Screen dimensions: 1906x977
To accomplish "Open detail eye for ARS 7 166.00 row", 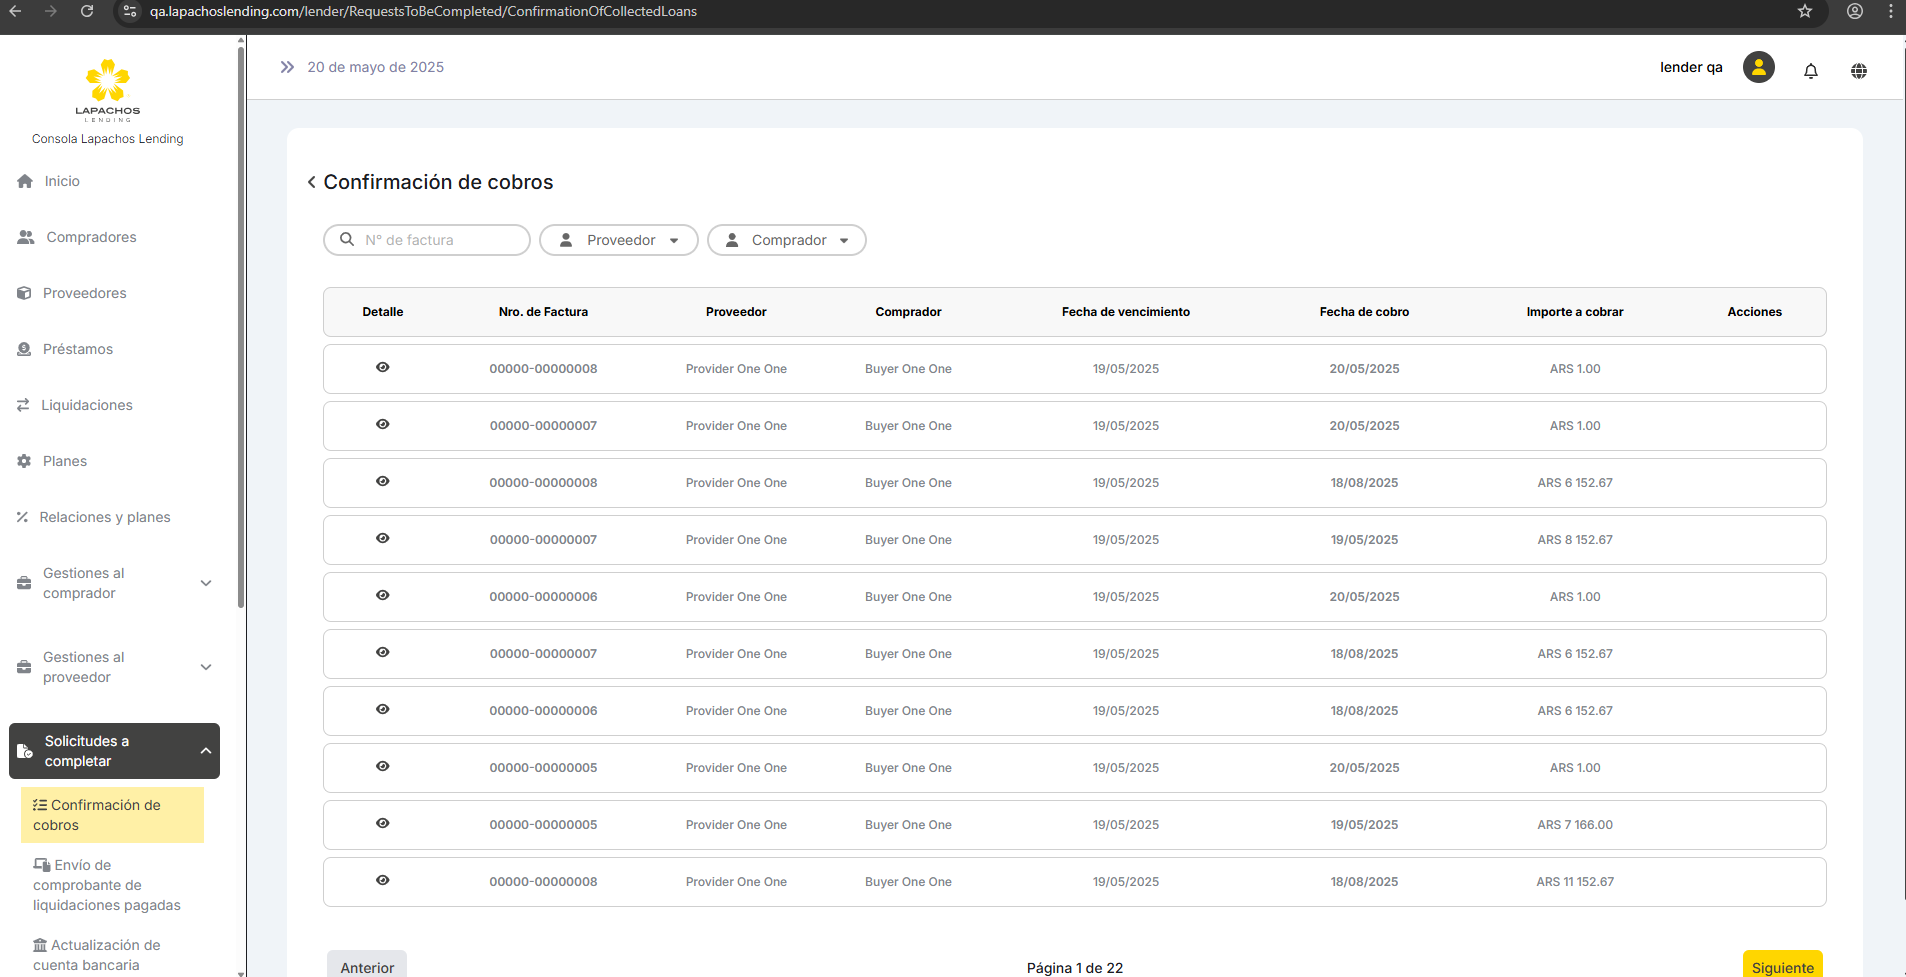I will (382, 824).
